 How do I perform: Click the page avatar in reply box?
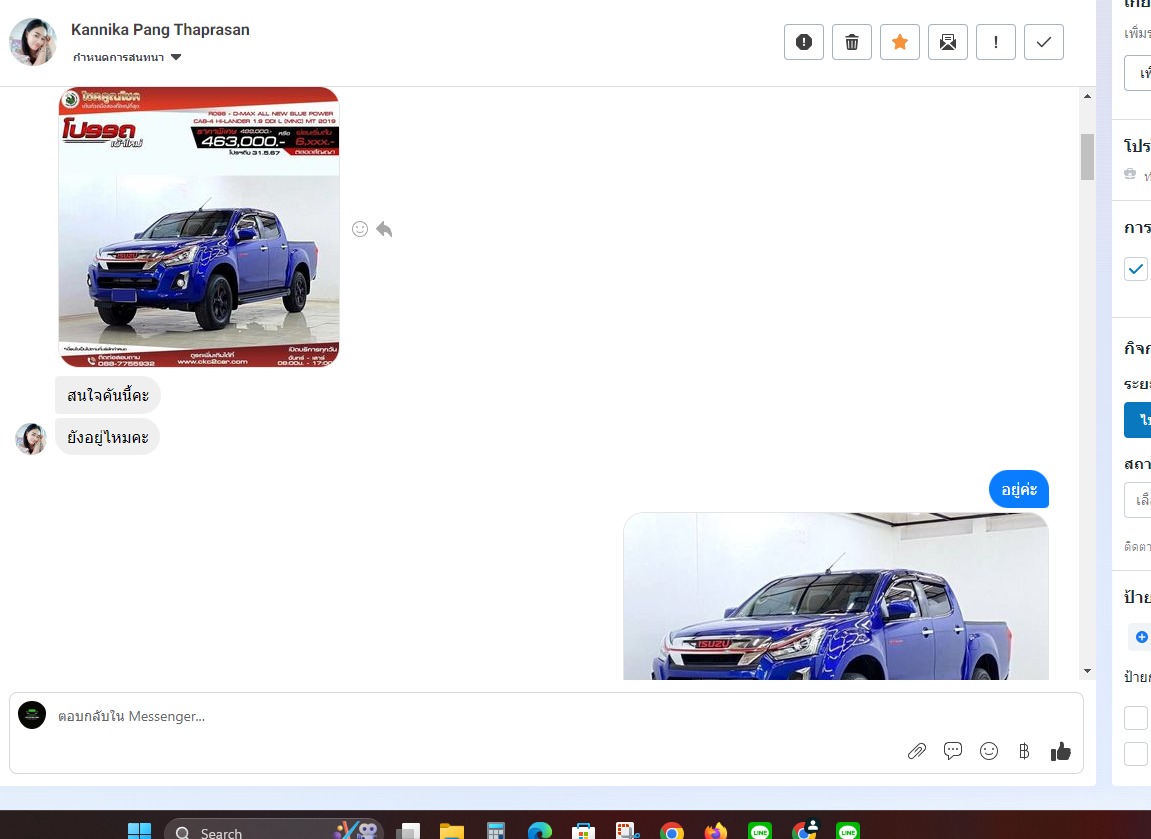click(x=32, y=715)
